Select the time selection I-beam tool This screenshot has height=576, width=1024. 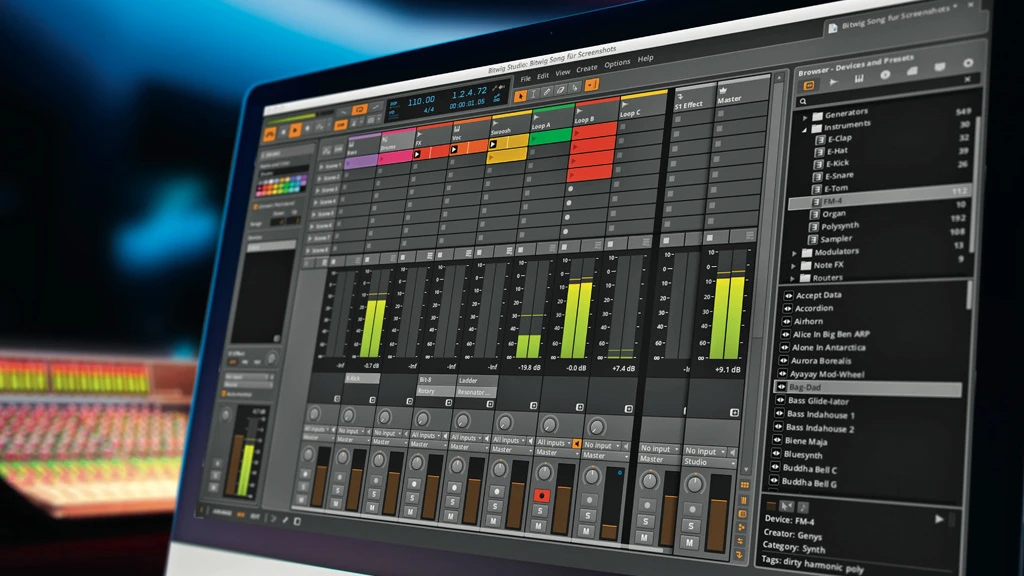[x=534, y=94]
